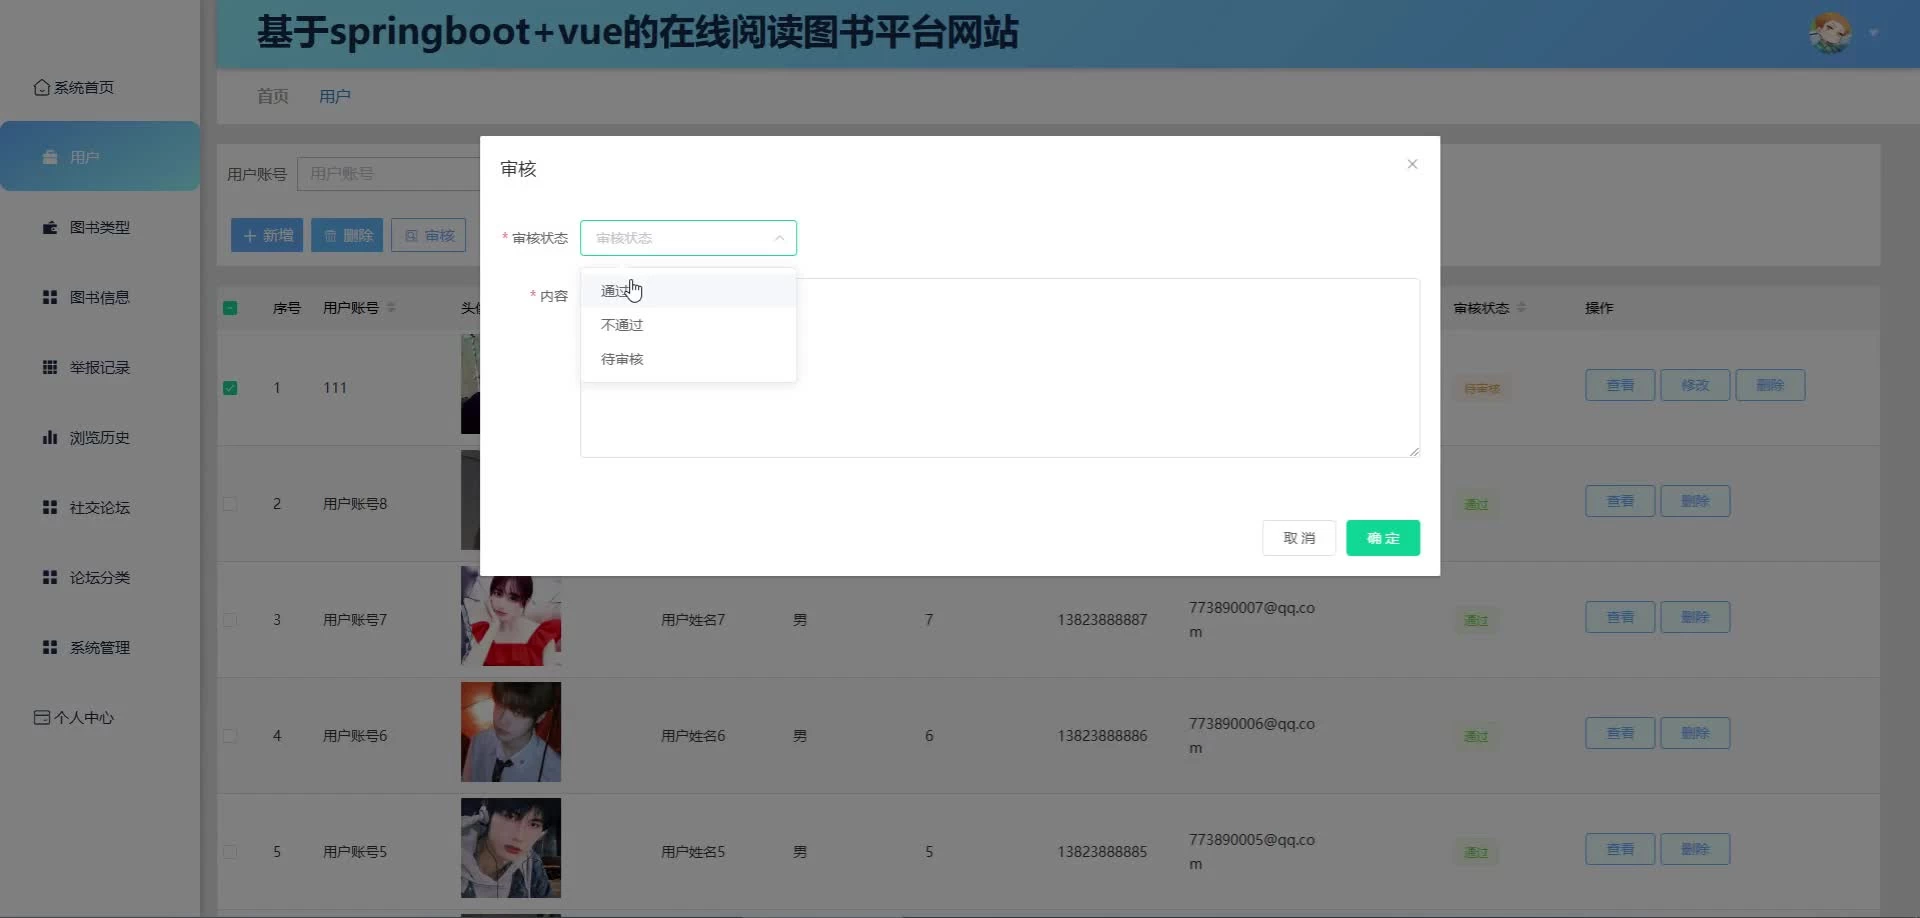The width and height of the screenshot is (1920, 918).
Task: Click 删除 for 用户账号8 row
Action: click(1695, 501)
